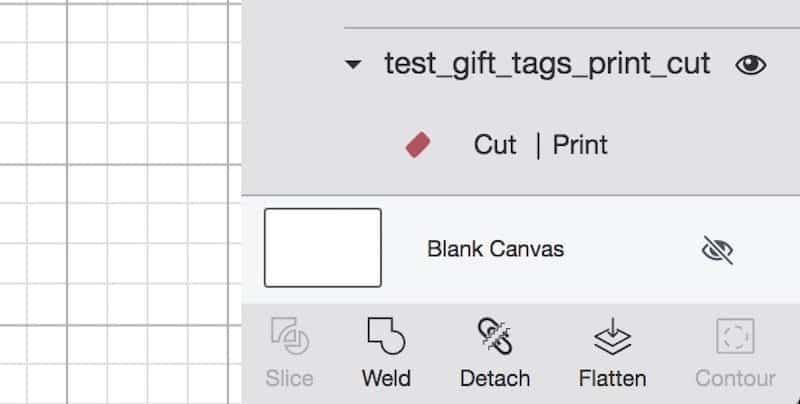Click the word Print in the sublayer row
Viewport: 800px width, 404px height.
click(x=580, y=145)
